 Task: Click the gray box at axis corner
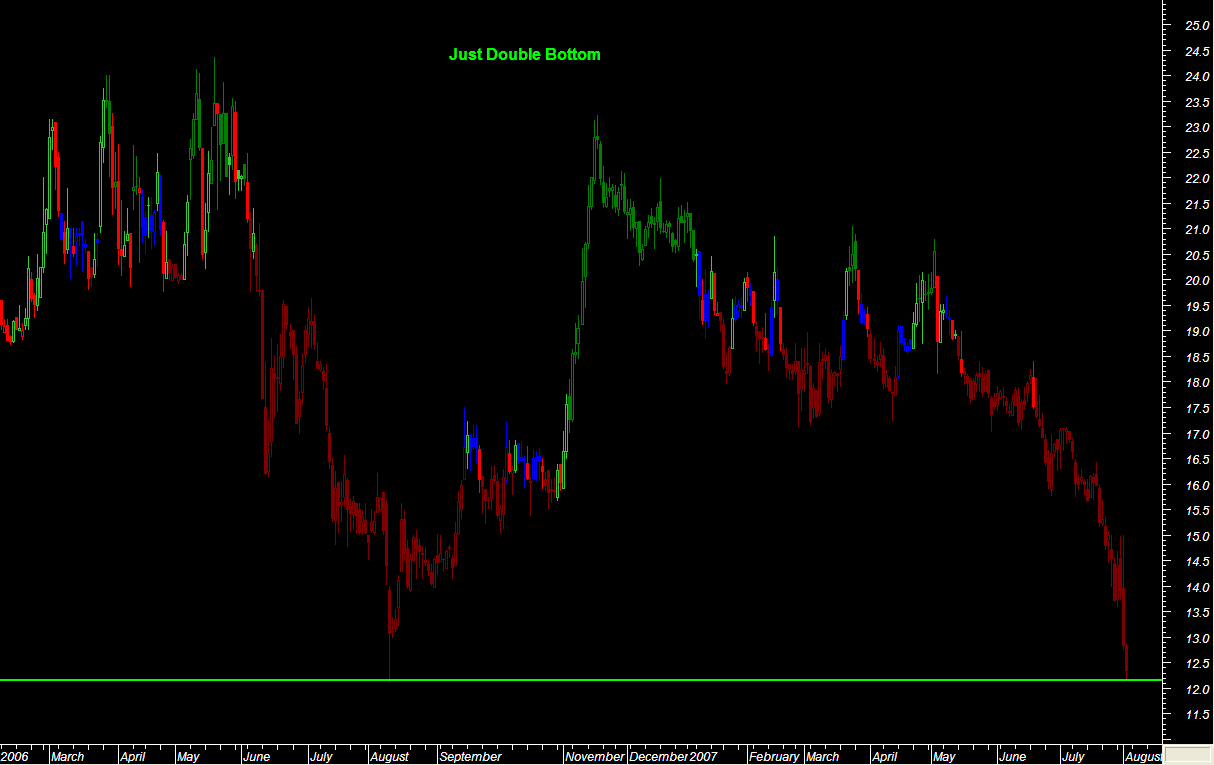[x=1187, y=755]
